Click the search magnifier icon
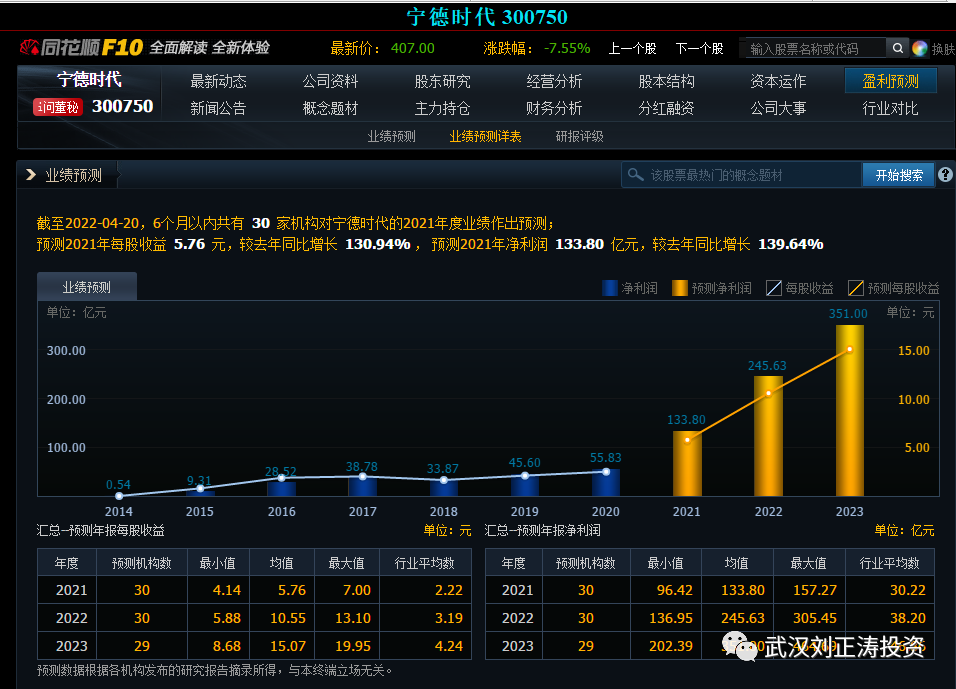The width and height of the screenshot is (956, 689). tap(897, 48)
